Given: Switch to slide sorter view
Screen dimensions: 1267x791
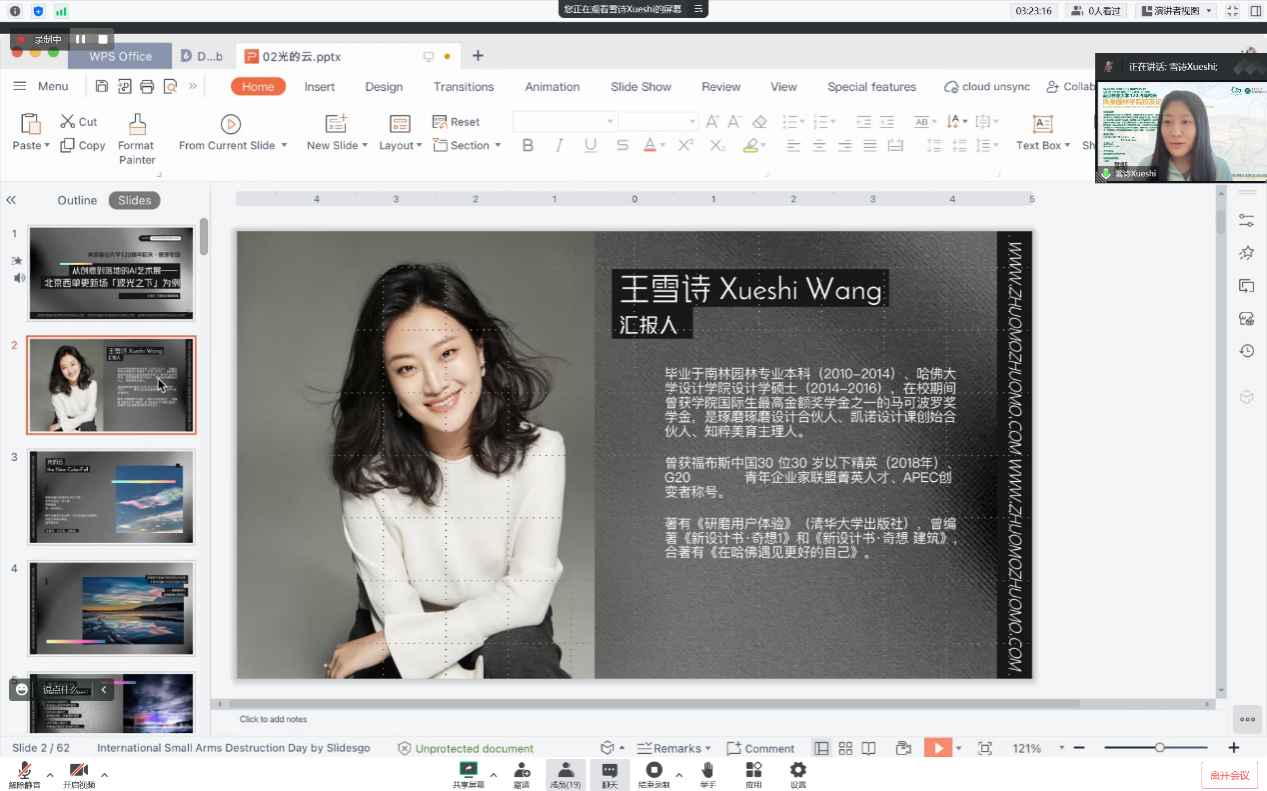Looking at the screenshot, I should [x=845, y=748].
